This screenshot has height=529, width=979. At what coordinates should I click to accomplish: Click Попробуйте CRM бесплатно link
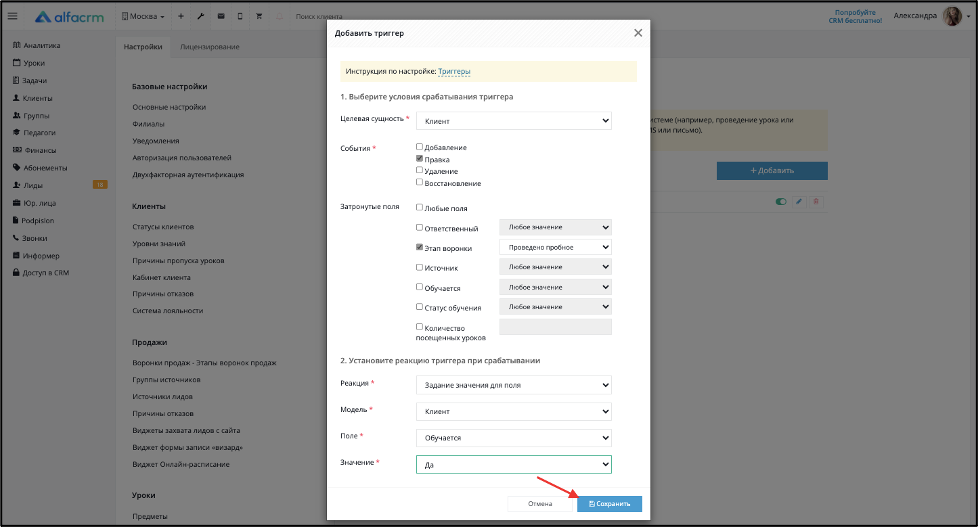tap(855, 16)
